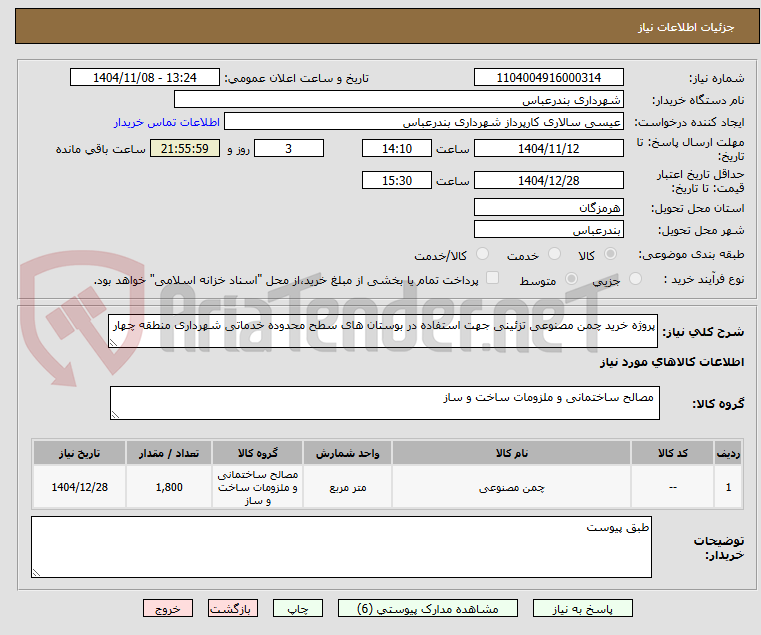Choose the متوسط purchase type radio
The image size is (761, 635).
coord(571,279)
